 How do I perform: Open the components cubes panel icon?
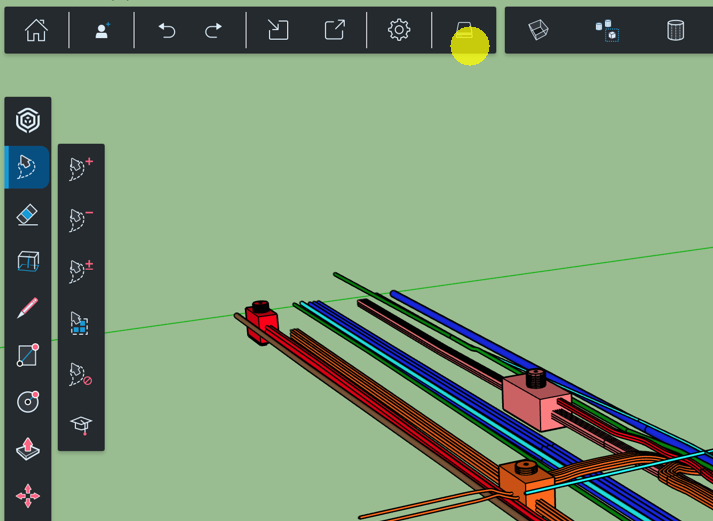coord(606,31)
